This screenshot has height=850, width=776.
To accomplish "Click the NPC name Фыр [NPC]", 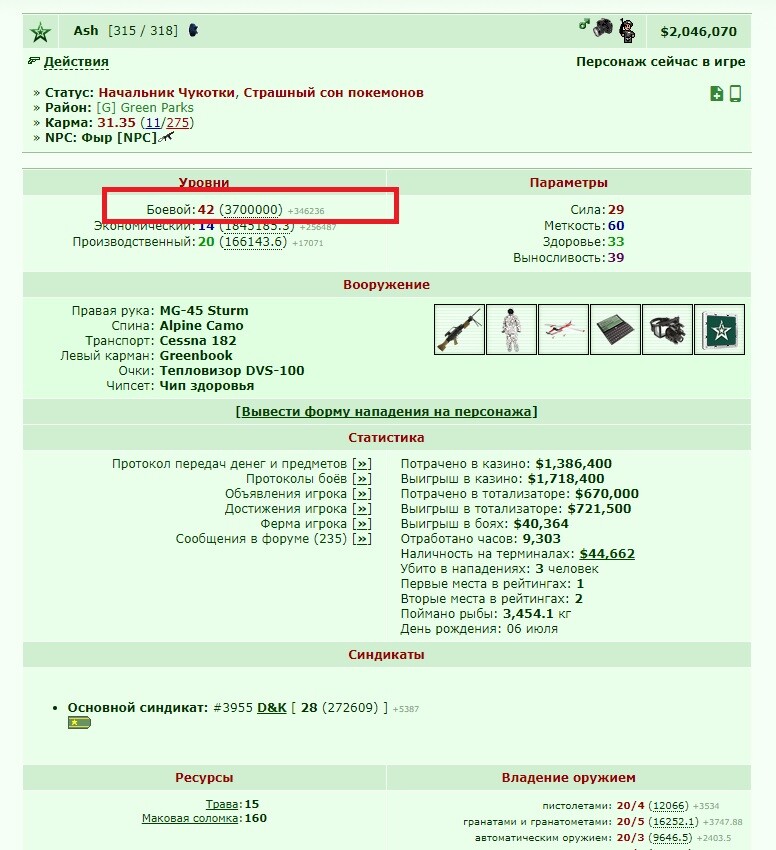I will pos(119,138).
